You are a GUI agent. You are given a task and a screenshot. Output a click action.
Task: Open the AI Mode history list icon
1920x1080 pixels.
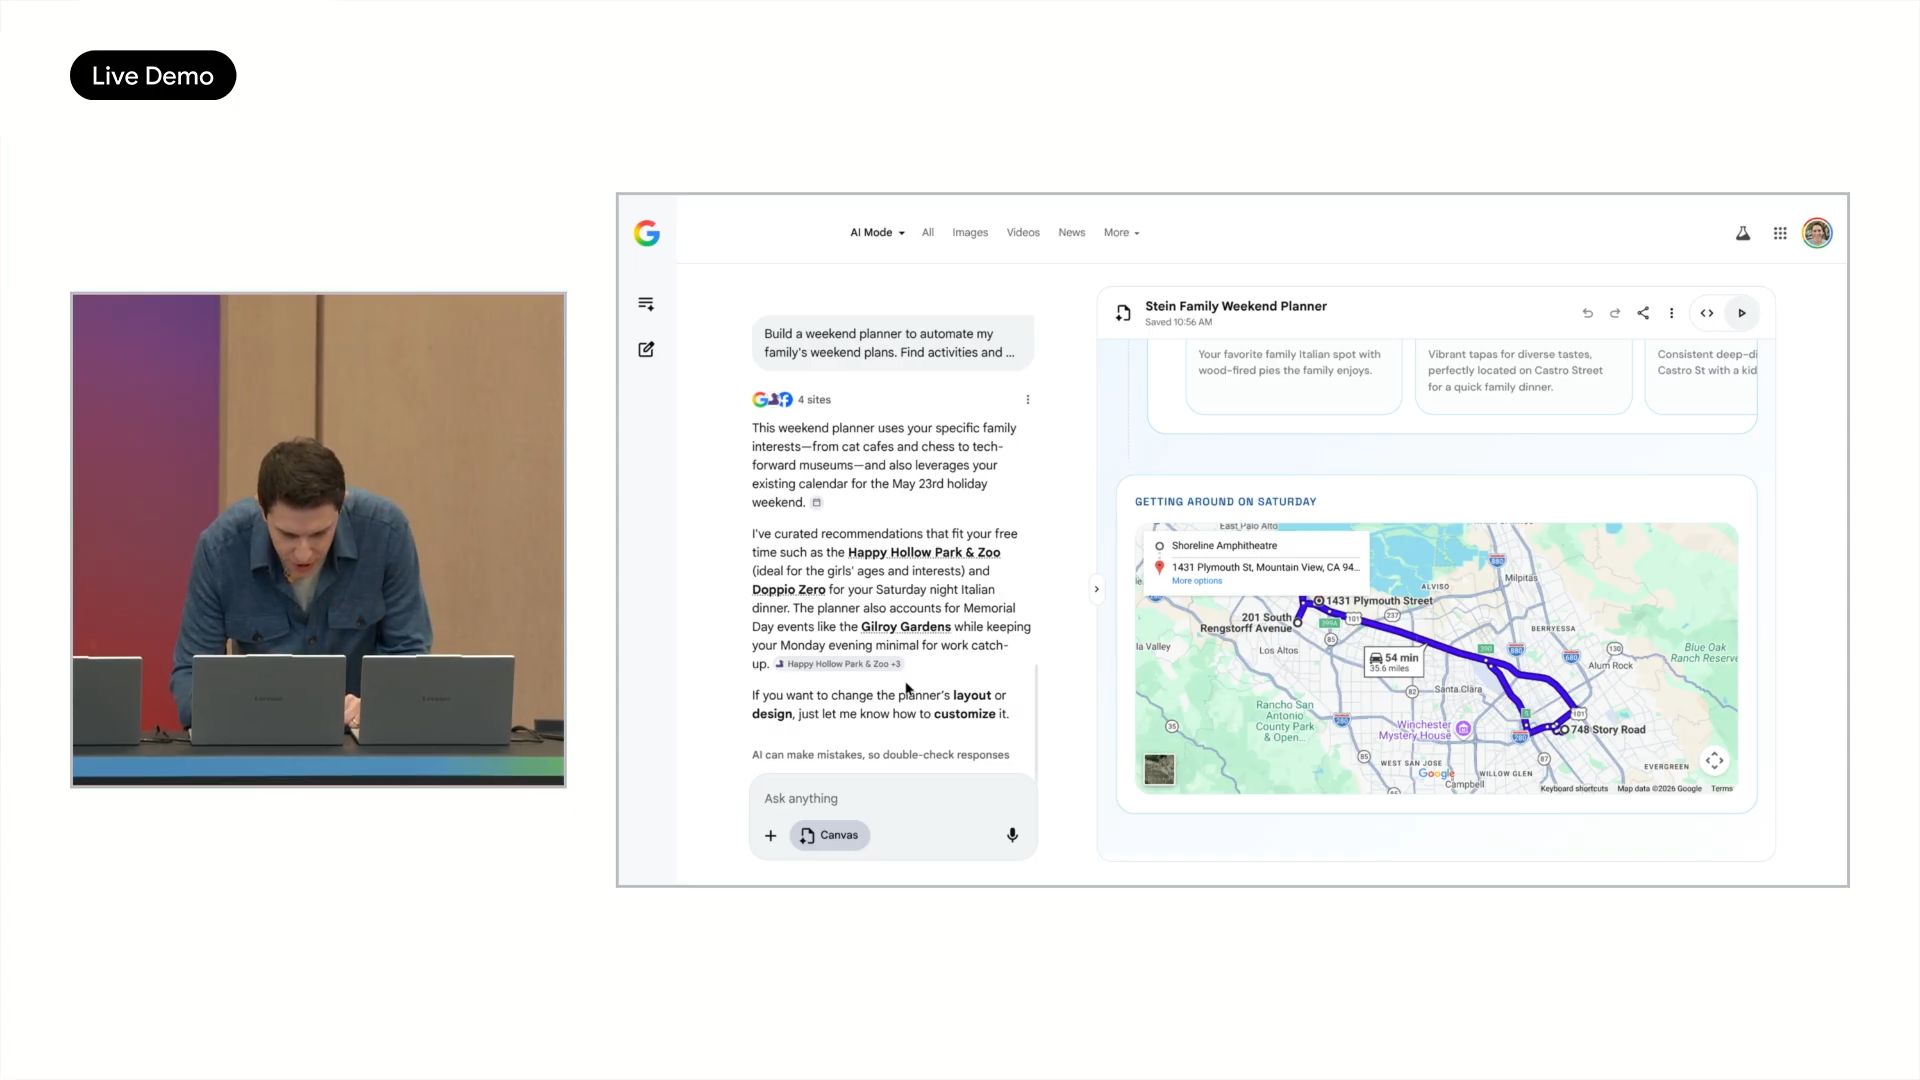click(646, 304)
